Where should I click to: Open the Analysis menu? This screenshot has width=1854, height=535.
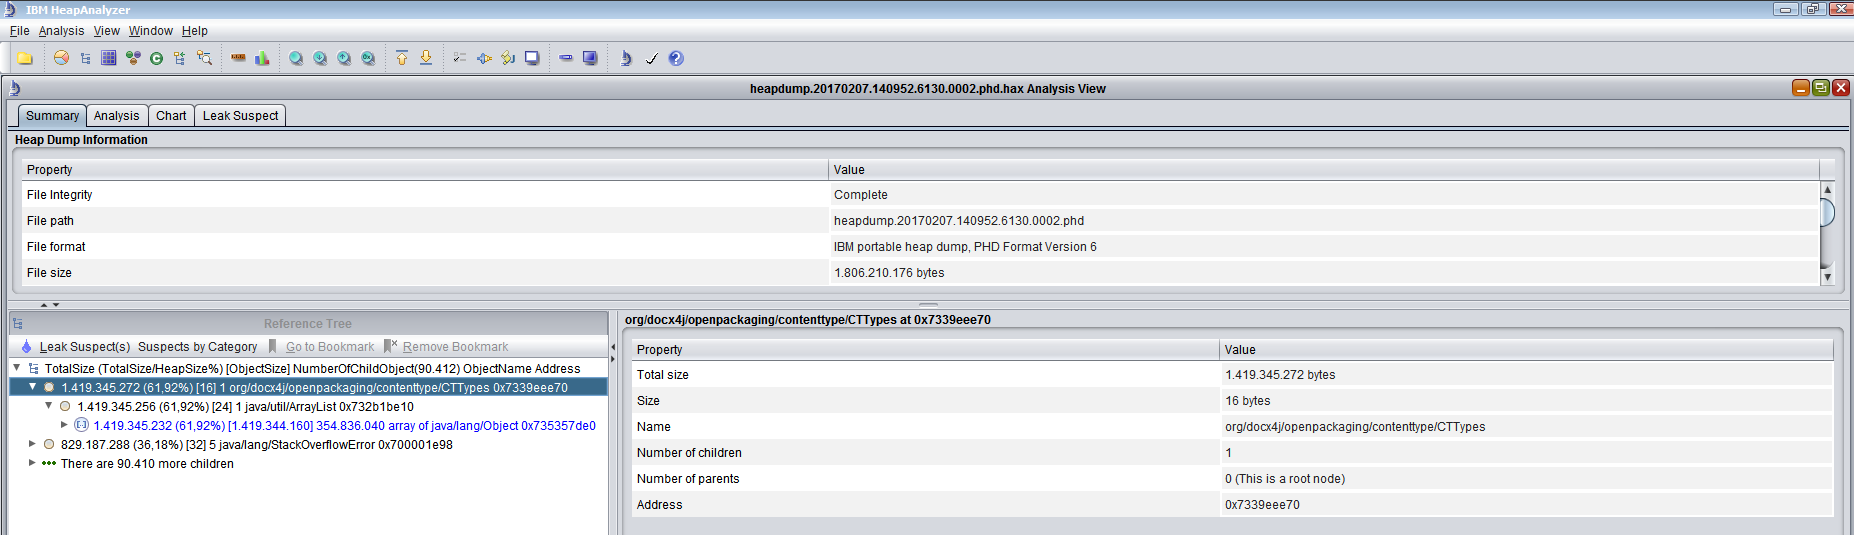tap(61, 31)
